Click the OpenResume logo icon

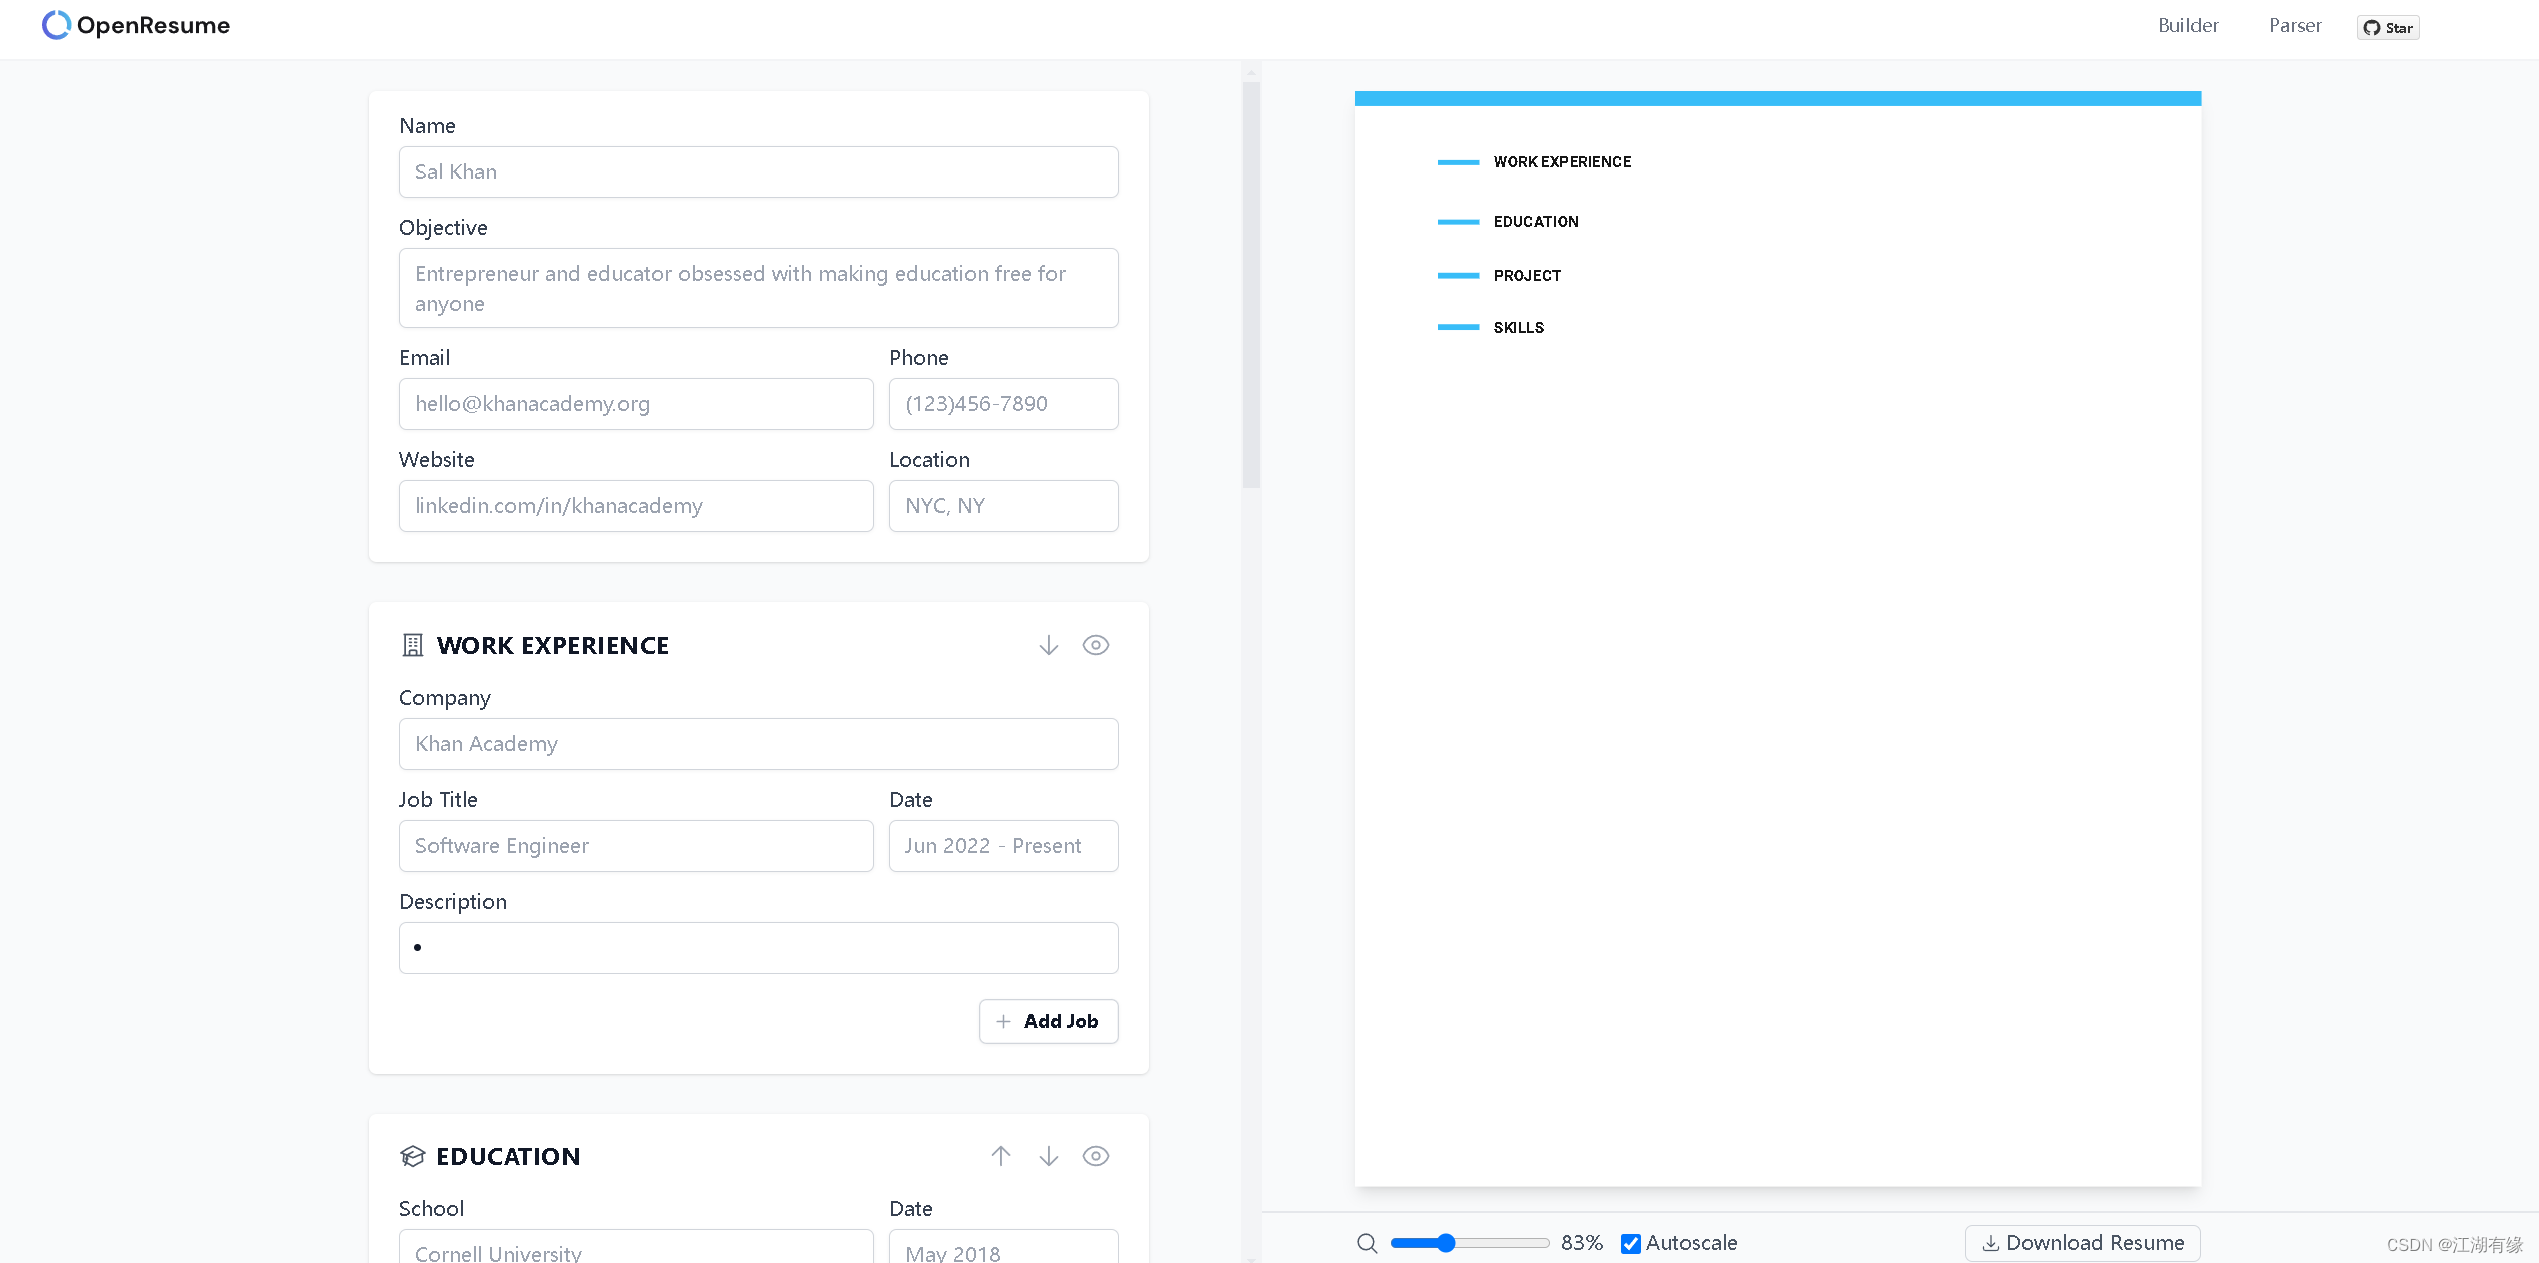[56, 25]
